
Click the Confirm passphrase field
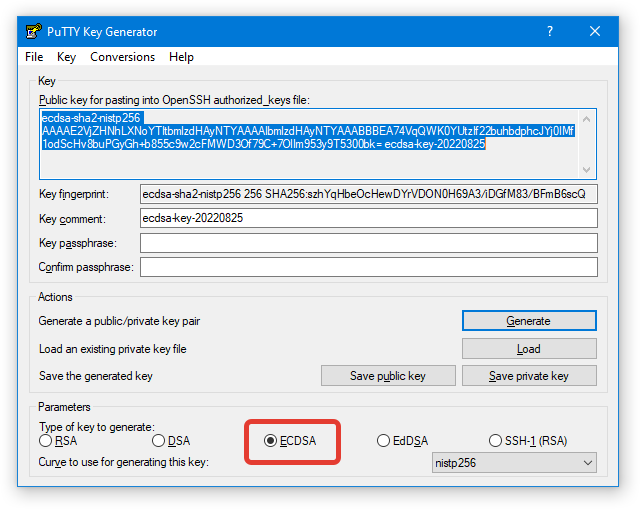368,267
